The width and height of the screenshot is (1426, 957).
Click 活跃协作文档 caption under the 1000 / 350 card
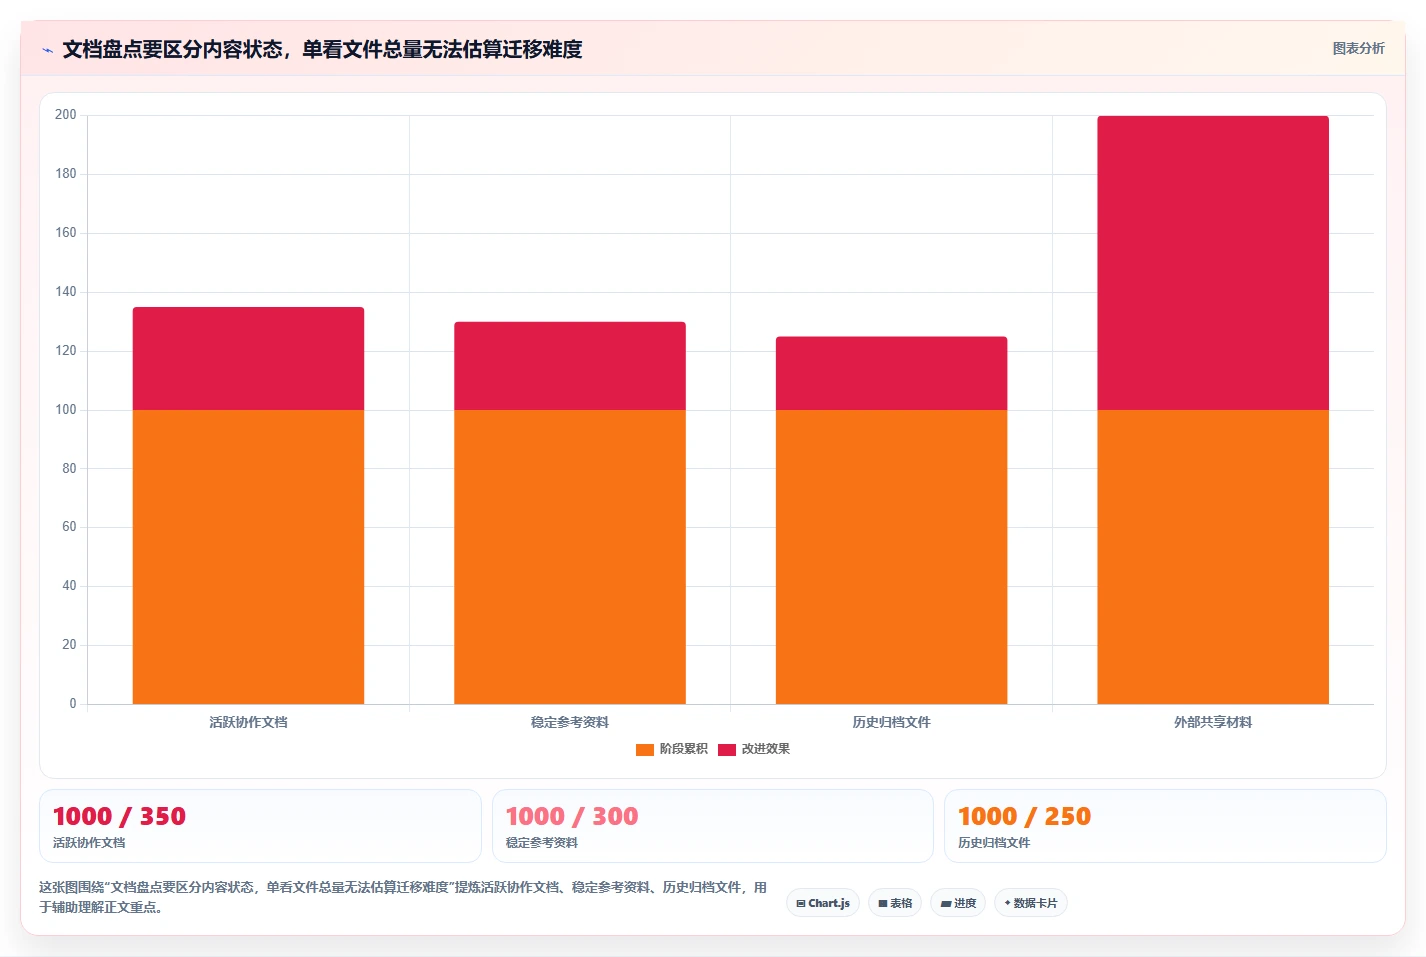[x=89, y=843]
